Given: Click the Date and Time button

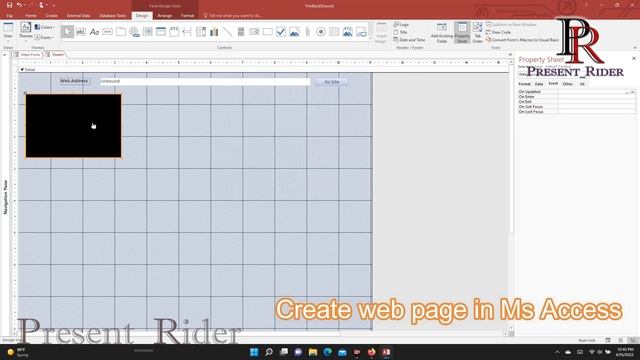Looking at the screenshot, I should coord(409,40).
